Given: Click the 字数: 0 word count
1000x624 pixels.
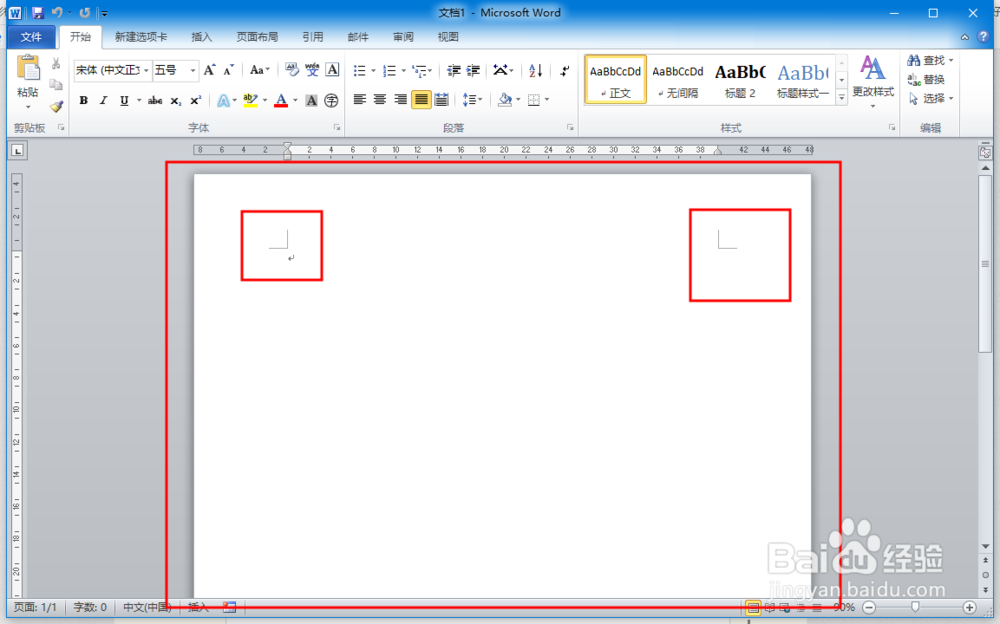Looking at the screenshot, I should click(x=90, y=607).
